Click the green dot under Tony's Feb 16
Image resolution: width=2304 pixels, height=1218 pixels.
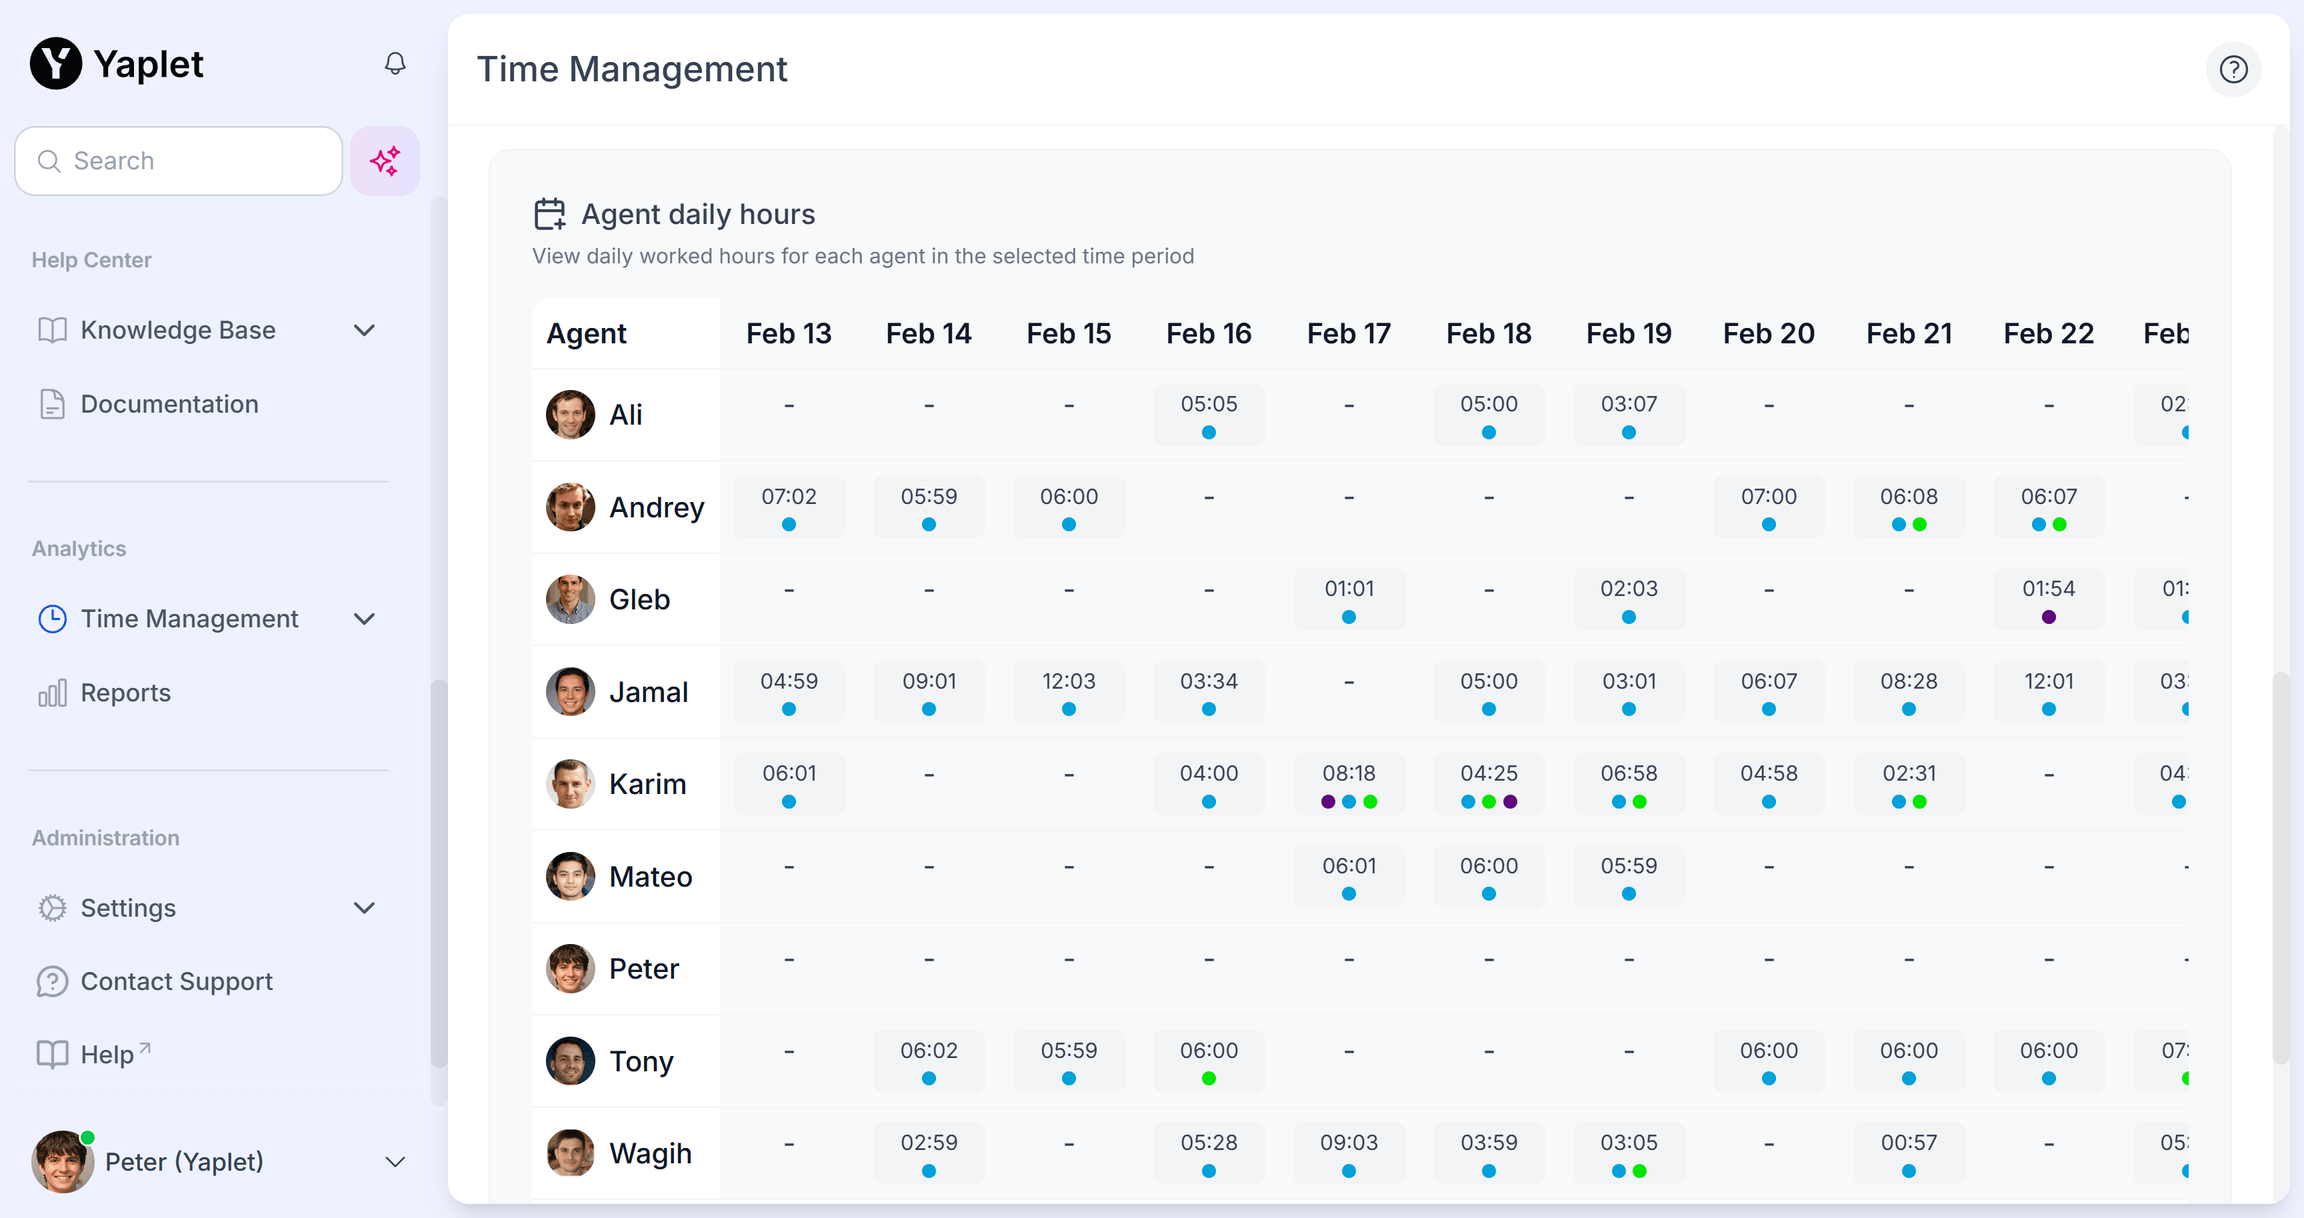1209,1078
